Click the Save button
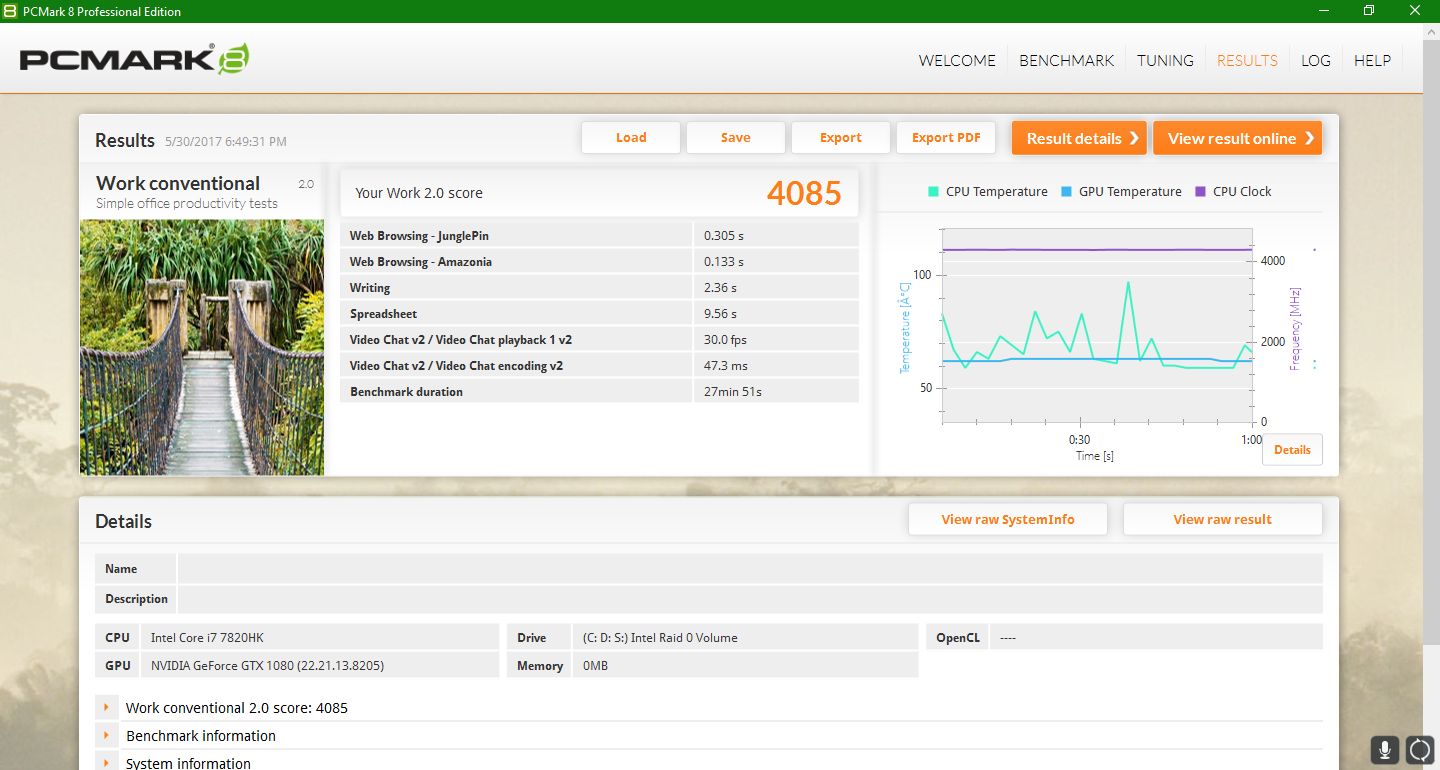Viewport: 1440px width, 770px height. click(x=736, y=138)
